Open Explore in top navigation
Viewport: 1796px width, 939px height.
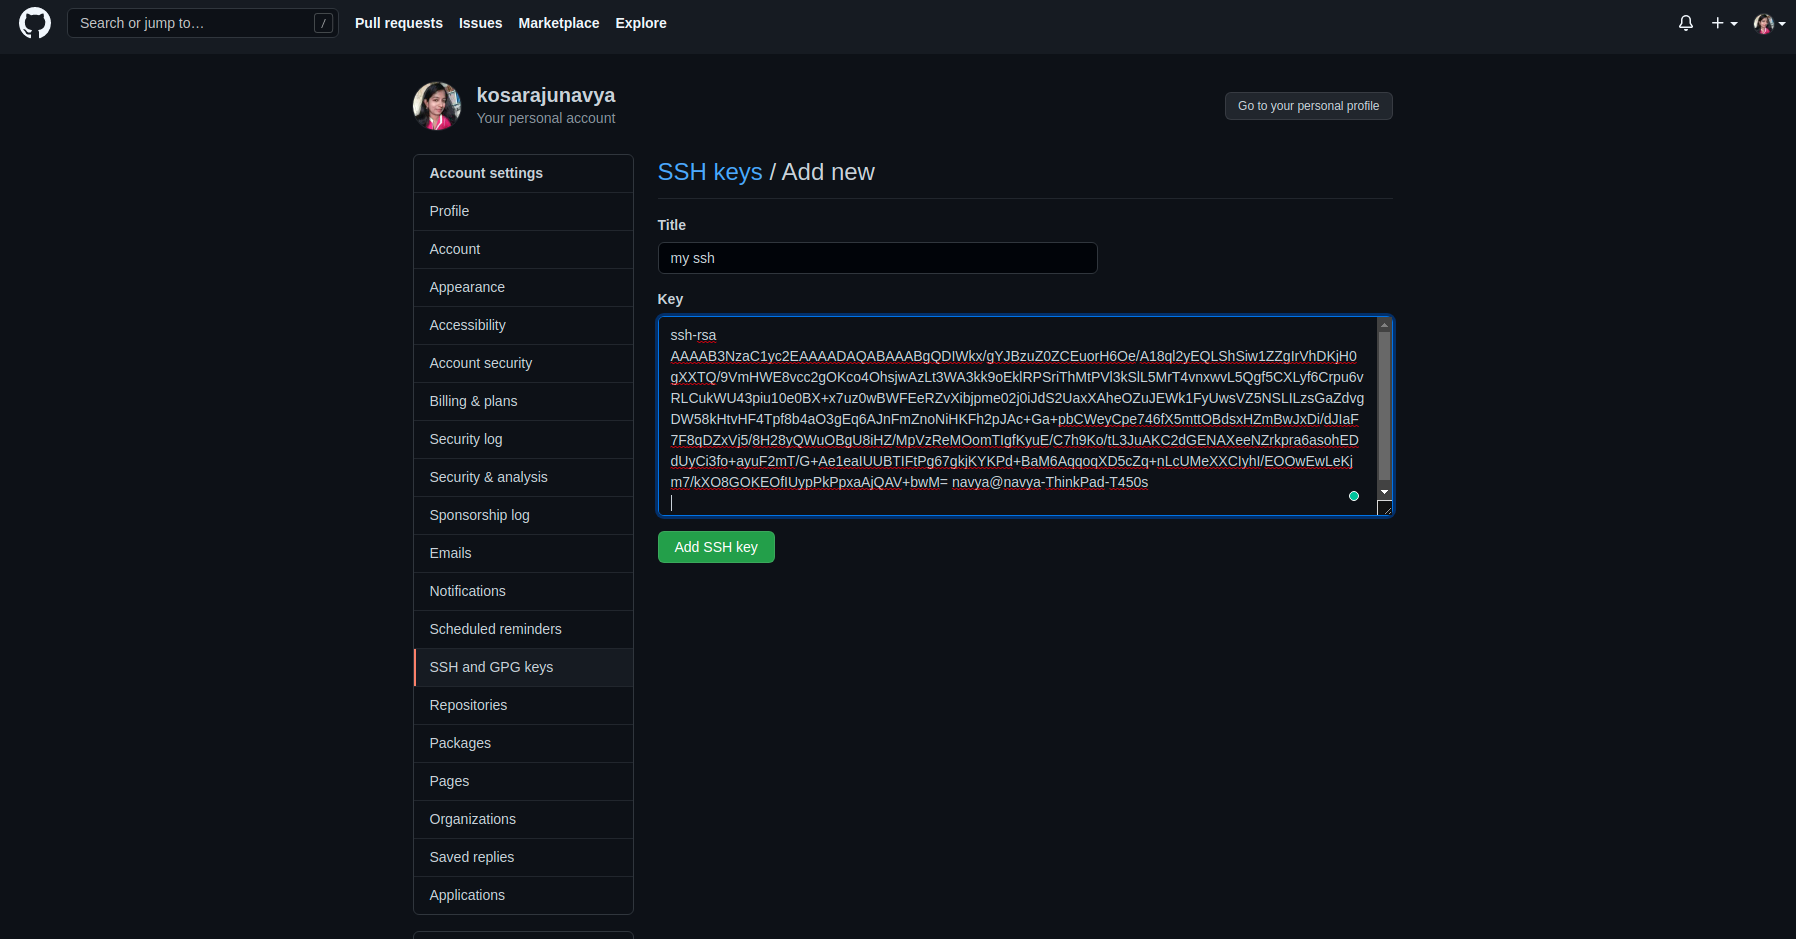click(641, 23)
